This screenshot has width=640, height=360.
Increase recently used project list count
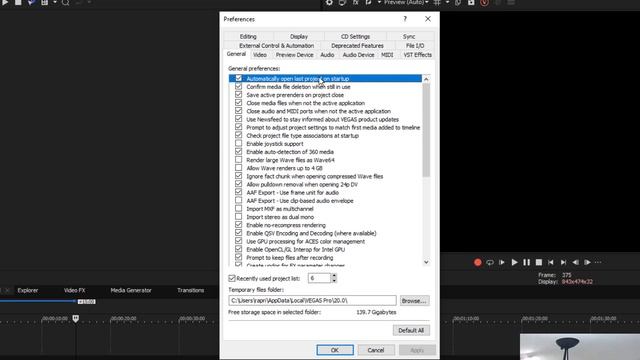334,276
